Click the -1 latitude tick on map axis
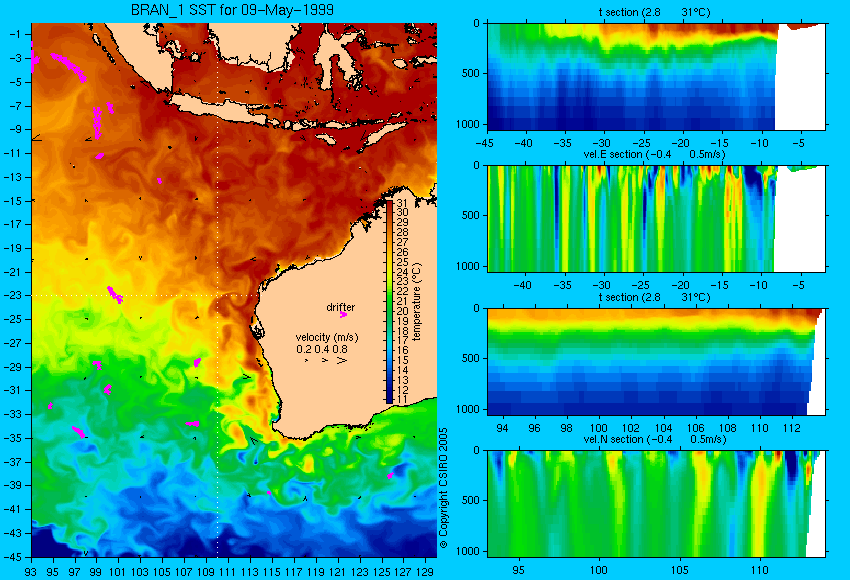Viewport: 850px width, 580px height. 15,34
